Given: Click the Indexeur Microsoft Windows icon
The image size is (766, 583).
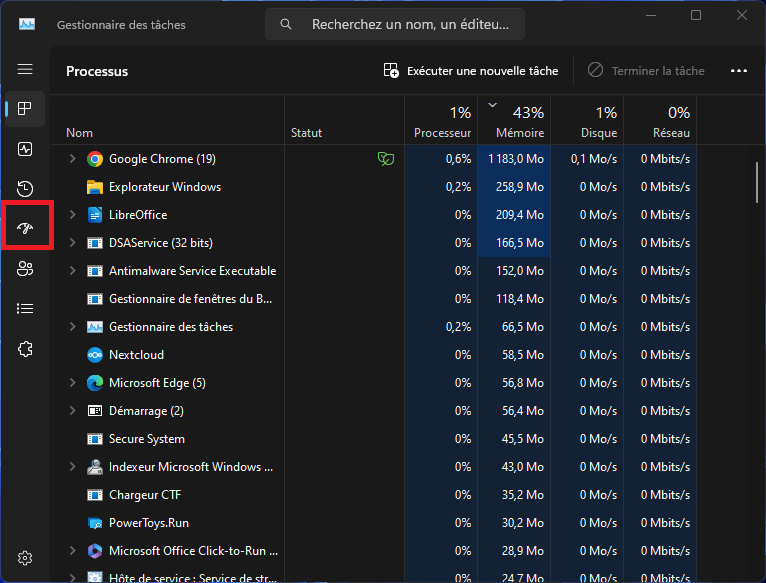Looking at the screenshot, I should point(95,467).
